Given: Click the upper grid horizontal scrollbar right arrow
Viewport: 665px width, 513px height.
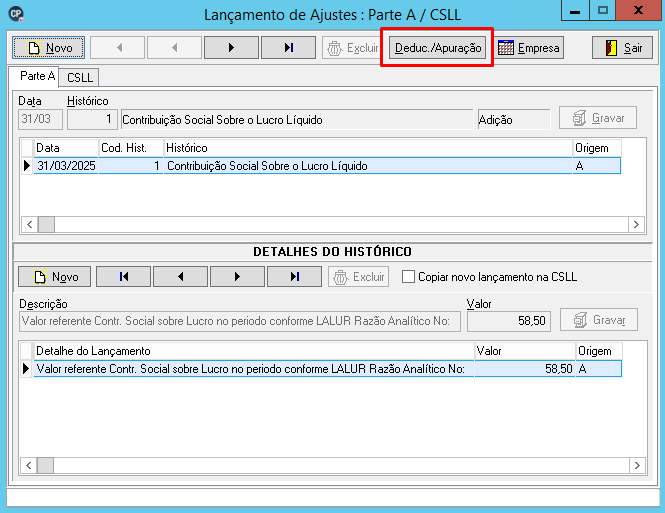Looking at the screenshot, I should [x=636, y=224].
